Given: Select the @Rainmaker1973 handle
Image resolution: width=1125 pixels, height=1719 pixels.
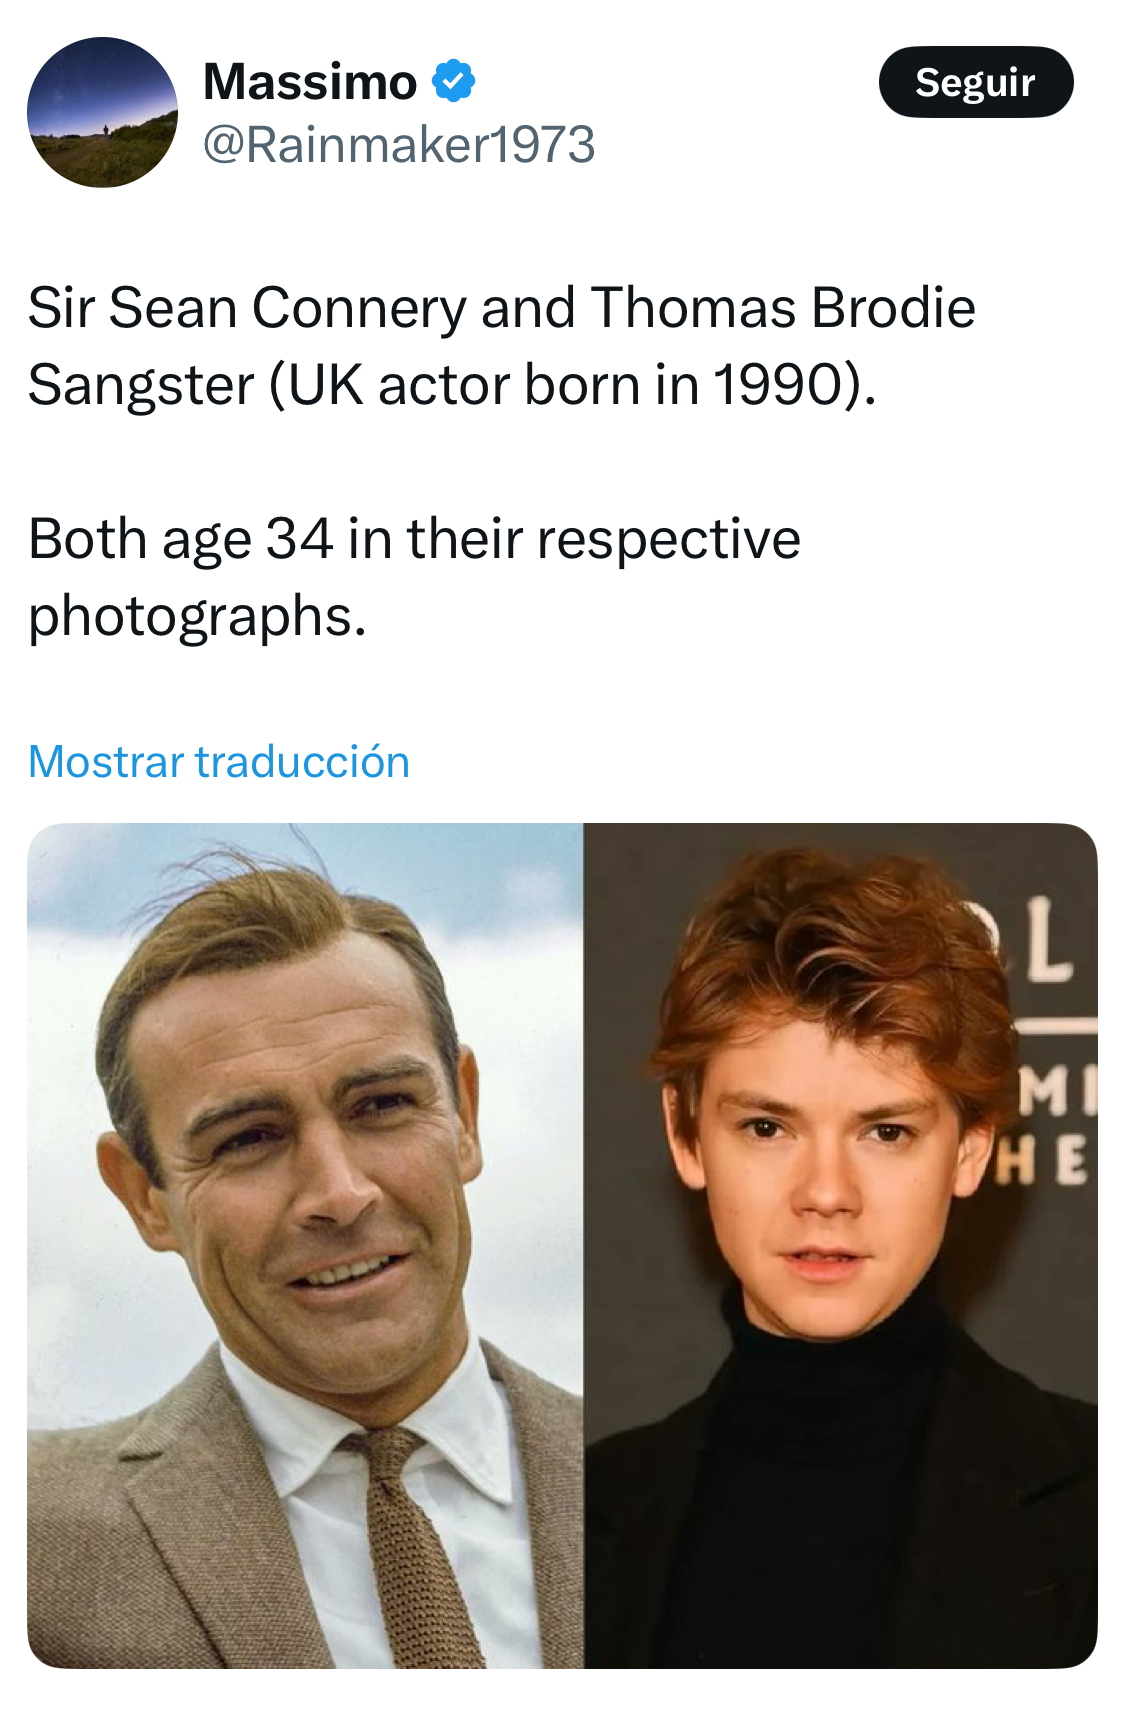Looking at the screenshot, I should pos(399,145).
